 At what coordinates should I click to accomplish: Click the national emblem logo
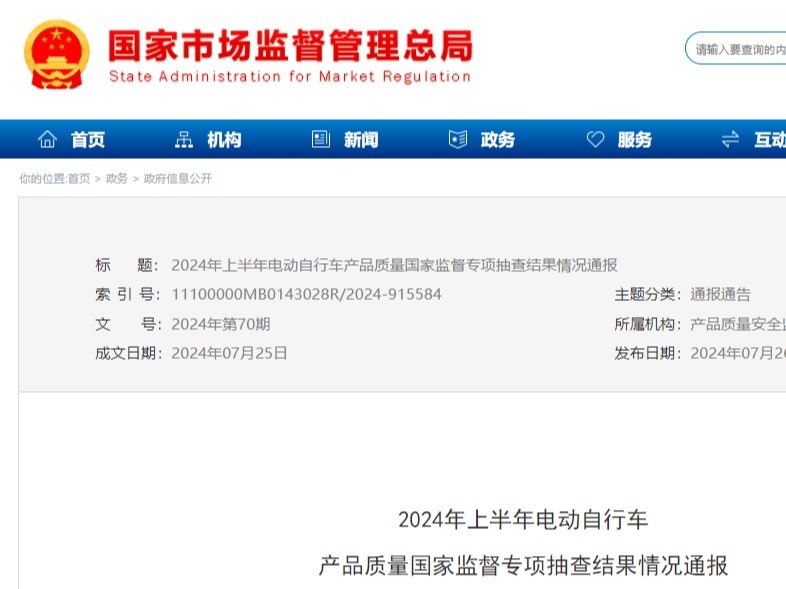click(x=56, y=54)
